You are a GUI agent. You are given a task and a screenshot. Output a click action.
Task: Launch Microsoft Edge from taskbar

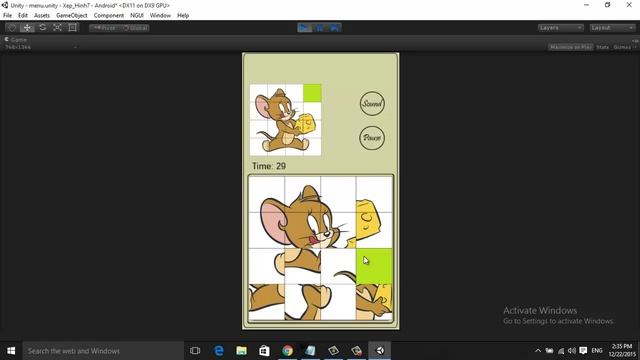(219, 351)
